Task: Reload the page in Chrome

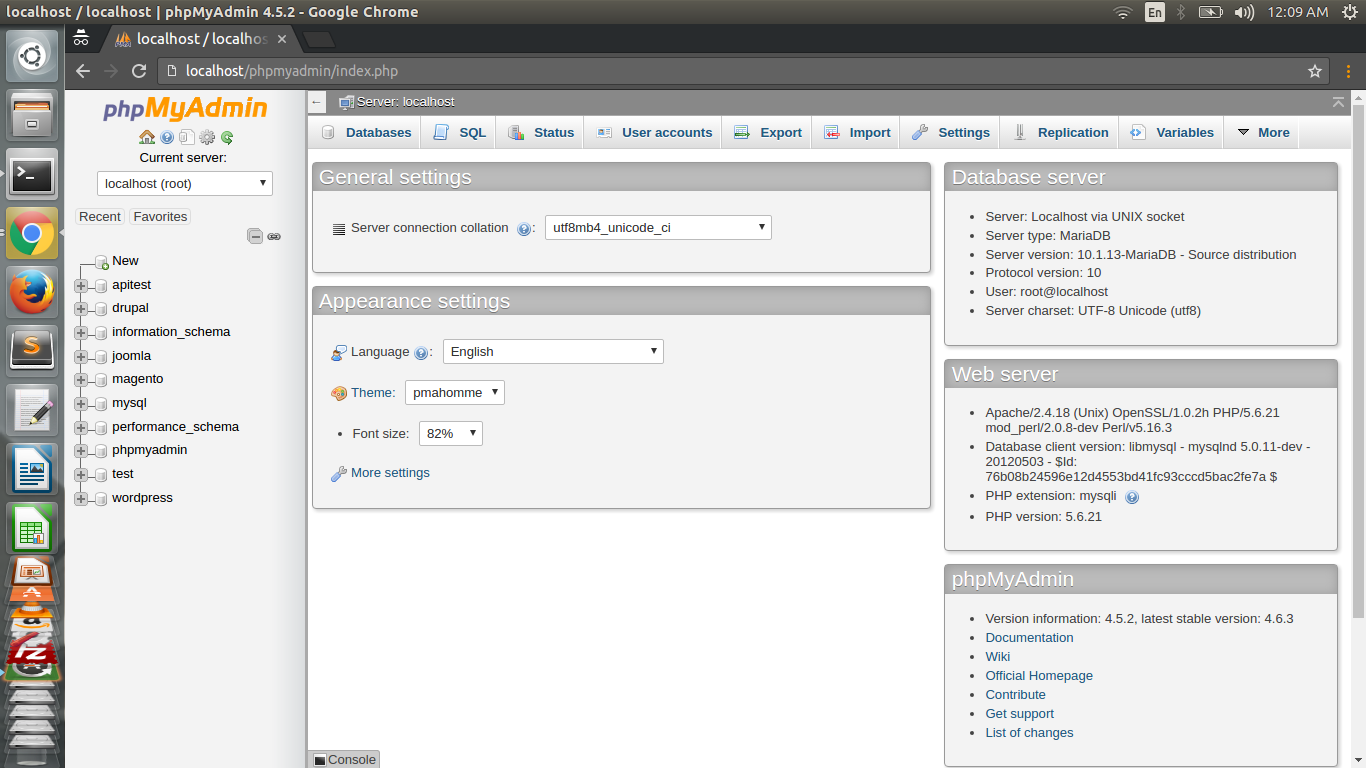Action: coord(139,71)
